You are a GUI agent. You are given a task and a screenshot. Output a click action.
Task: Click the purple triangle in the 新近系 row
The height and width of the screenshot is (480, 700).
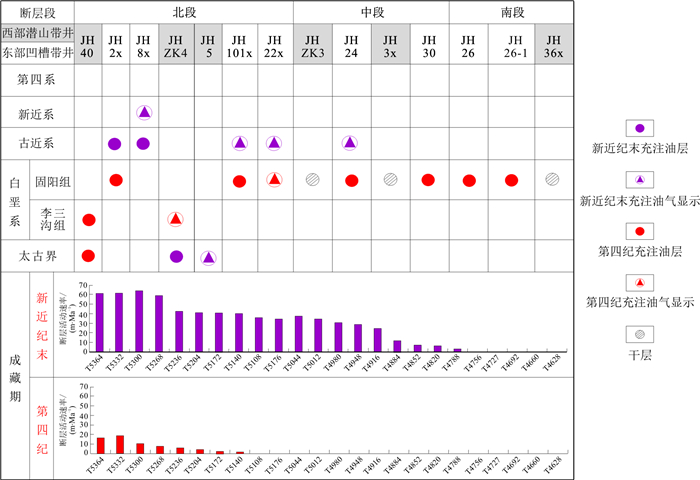(143, 113)
